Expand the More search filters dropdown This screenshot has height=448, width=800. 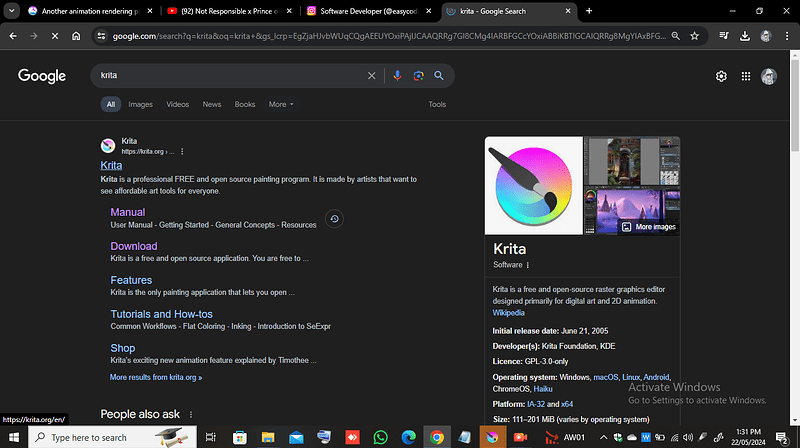(x=281, y=104)
